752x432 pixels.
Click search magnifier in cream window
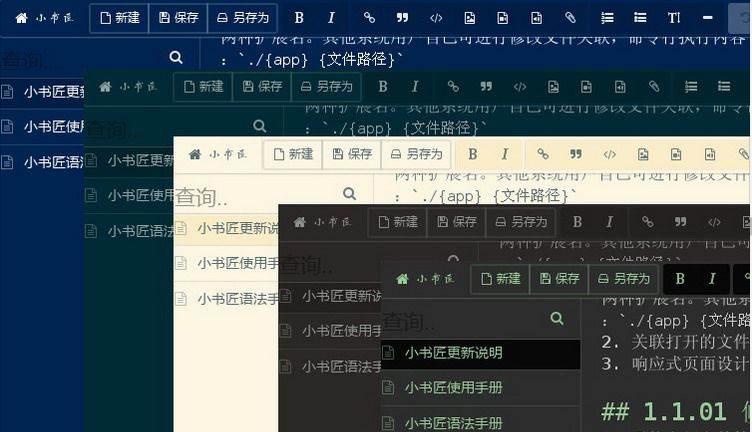pos(350,194)
